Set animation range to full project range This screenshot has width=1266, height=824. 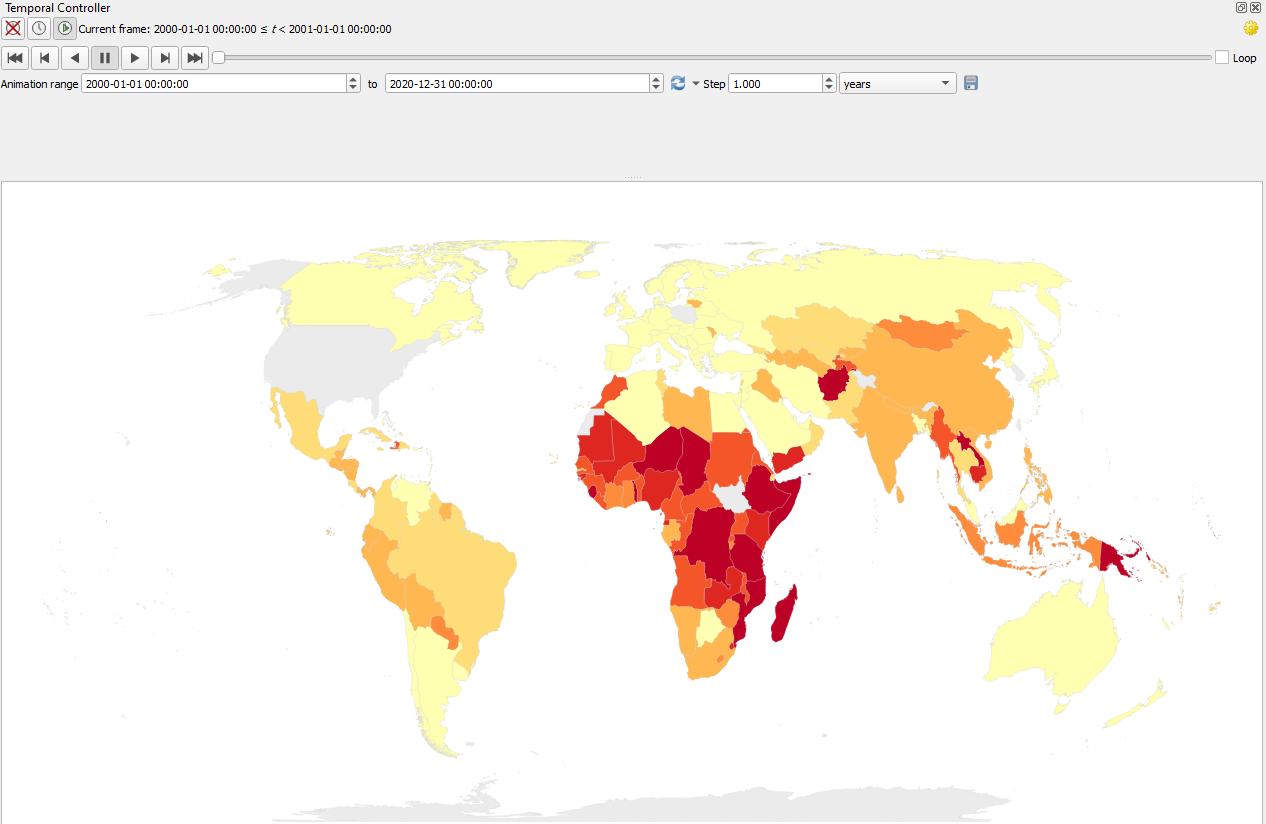pyautogui.click(x=677, y=83)
